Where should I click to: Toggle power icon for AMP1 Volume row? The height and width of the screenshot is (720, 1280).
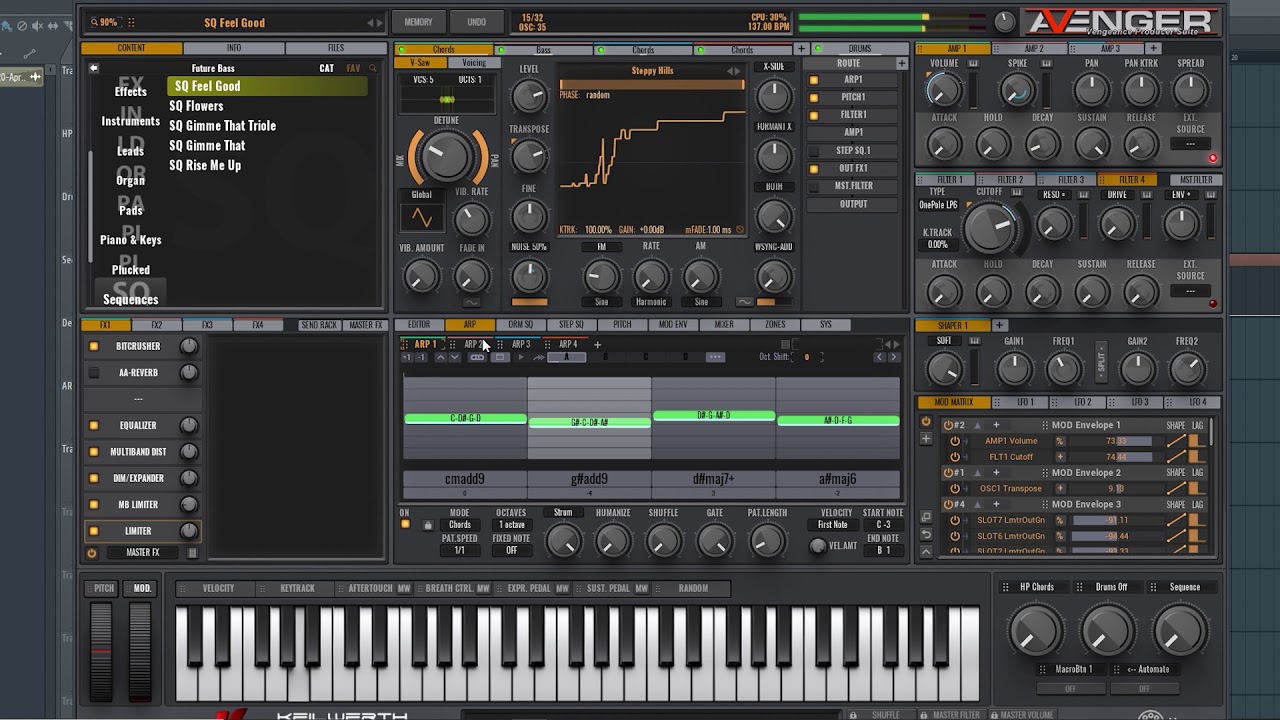[955, 441]
